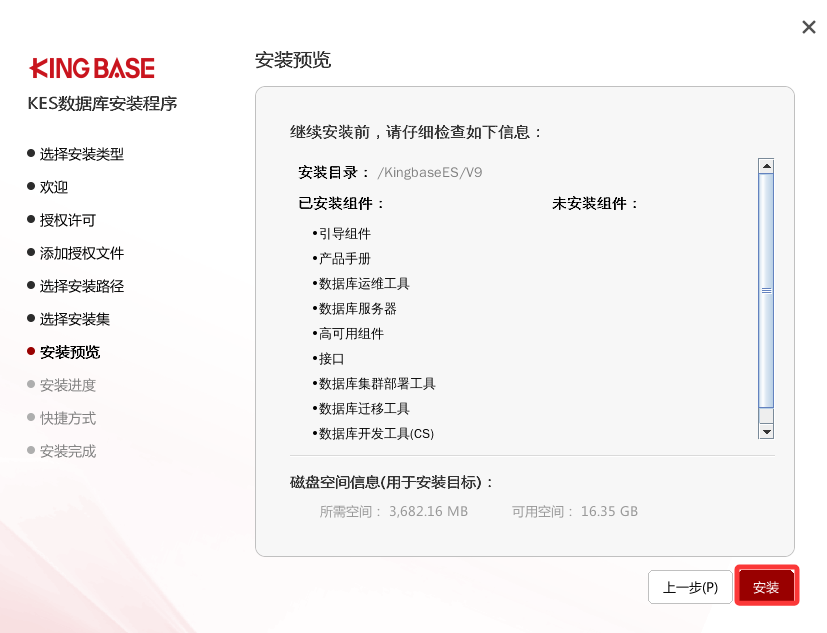The width and height of the screenshot is (827, 633).
Task: Click the KINGBASE logo
Action: coord(92,68)
